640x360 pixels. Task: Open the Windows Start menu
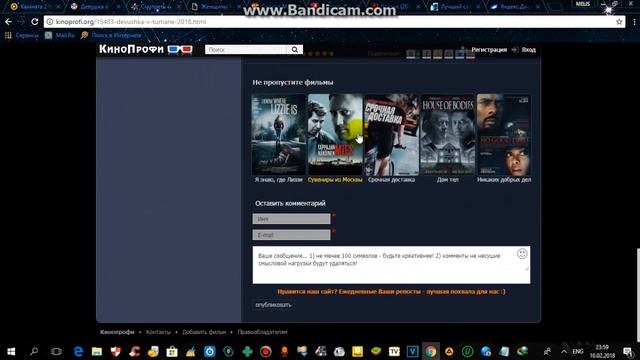(11, 351)
